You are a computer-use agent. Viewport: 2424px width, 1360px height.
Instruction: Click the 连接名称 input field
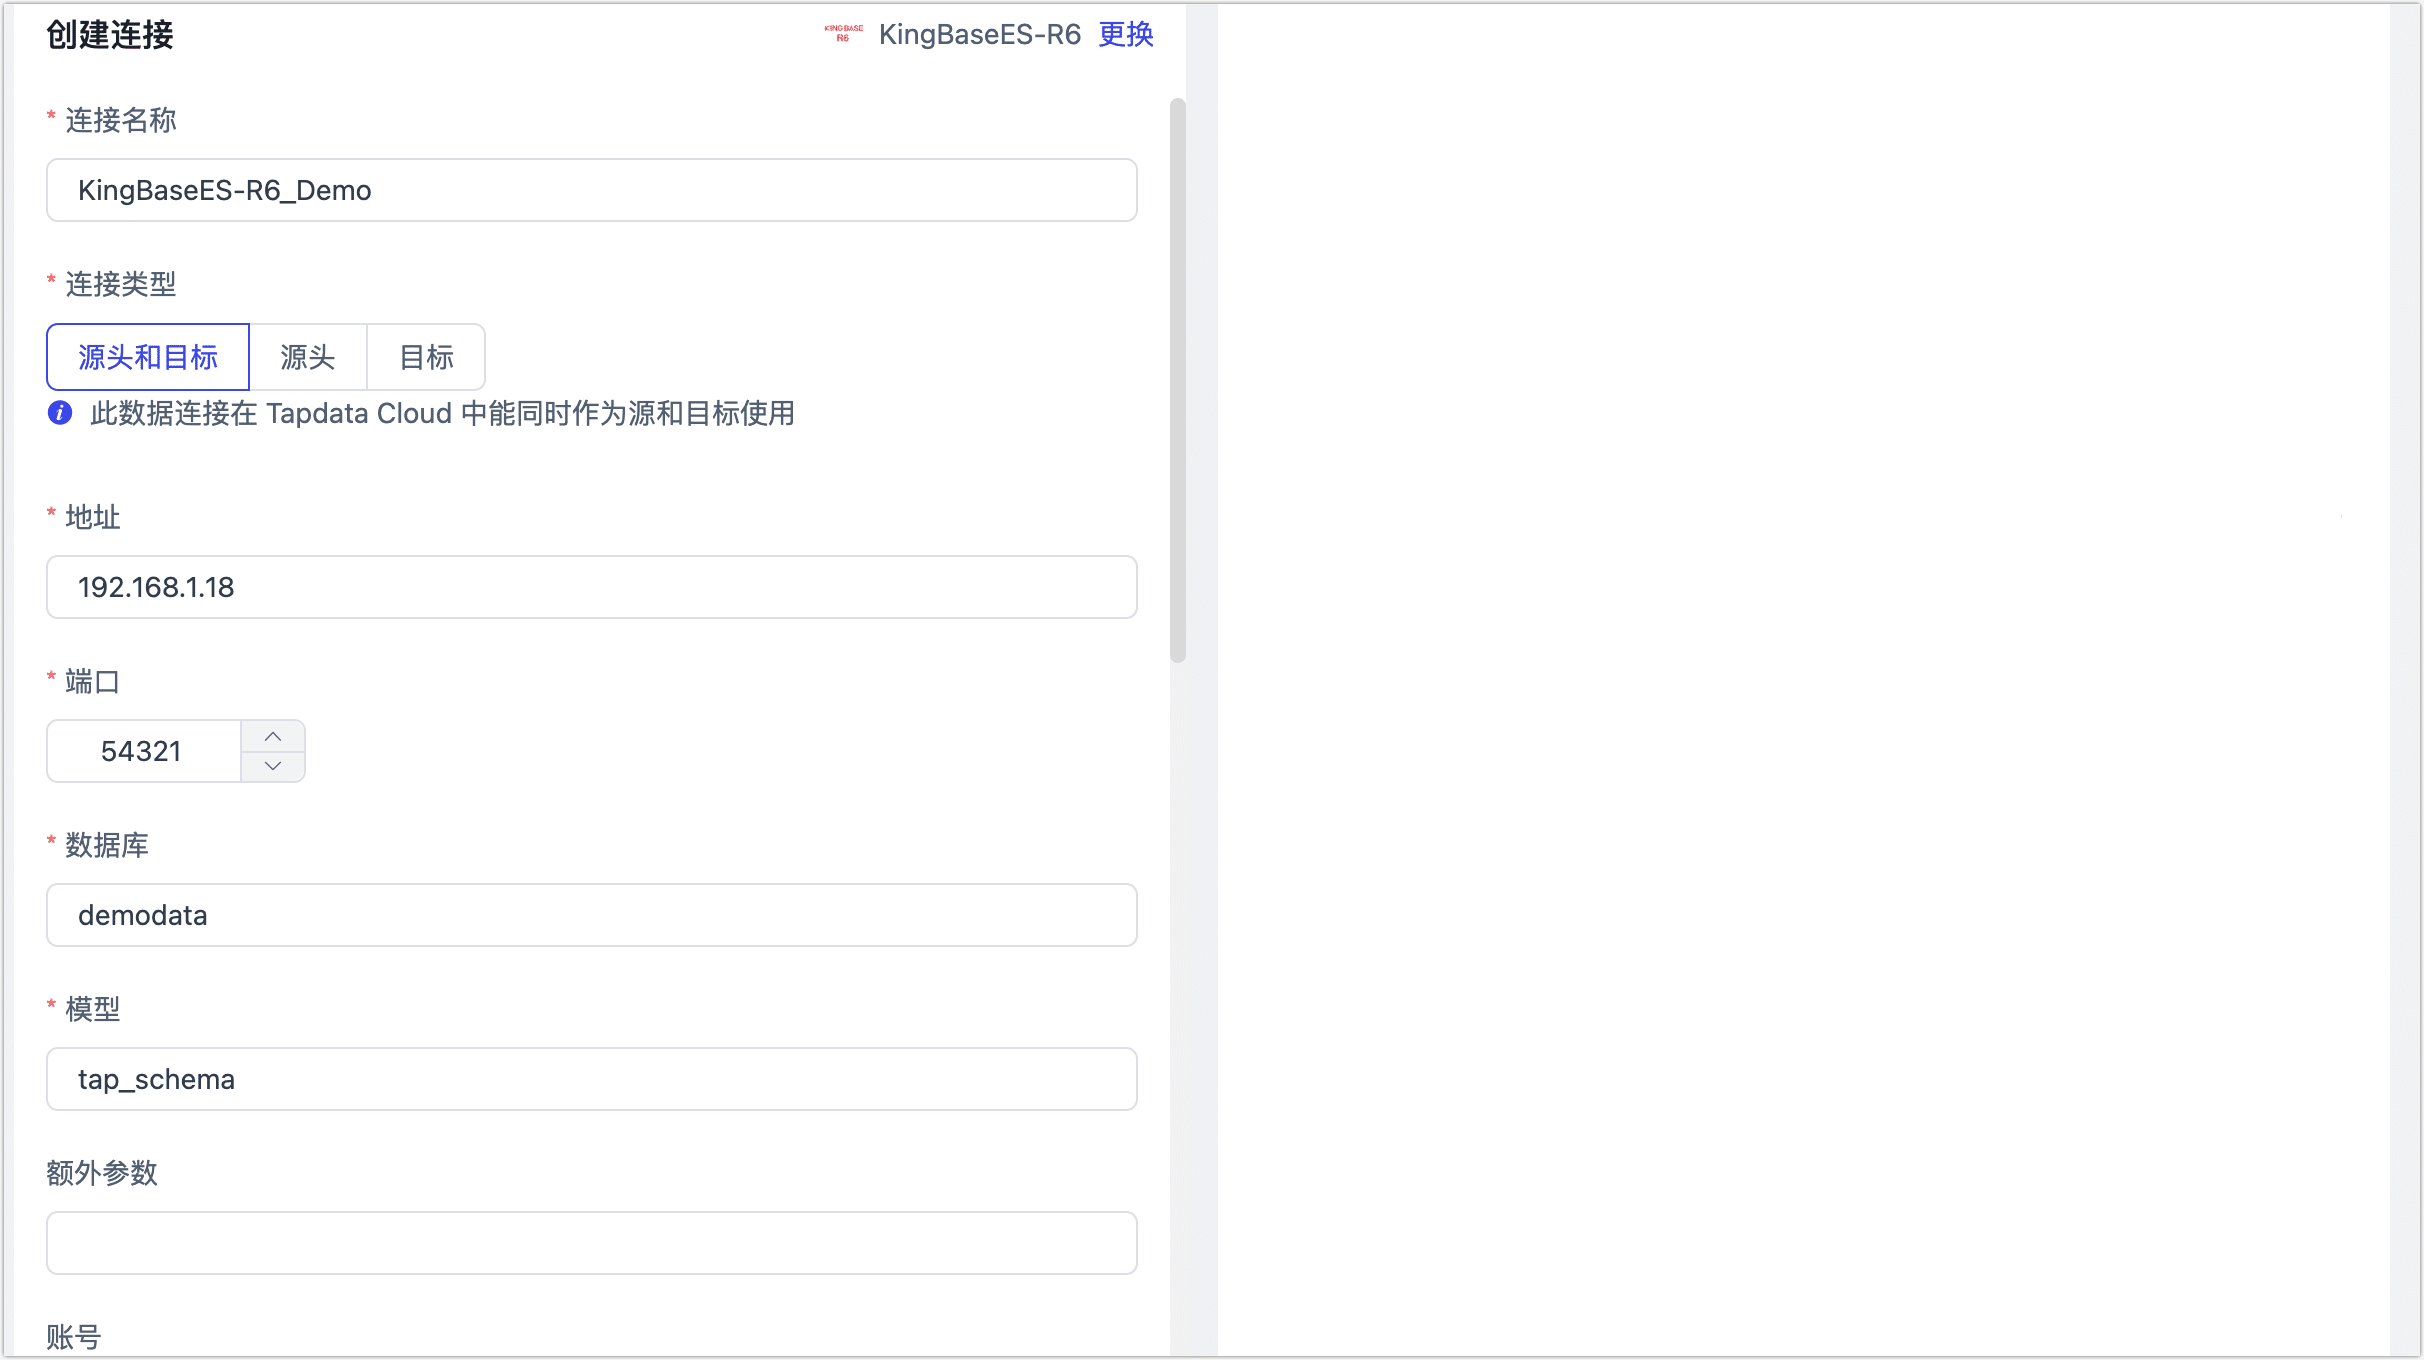click(x=592, y=190)
